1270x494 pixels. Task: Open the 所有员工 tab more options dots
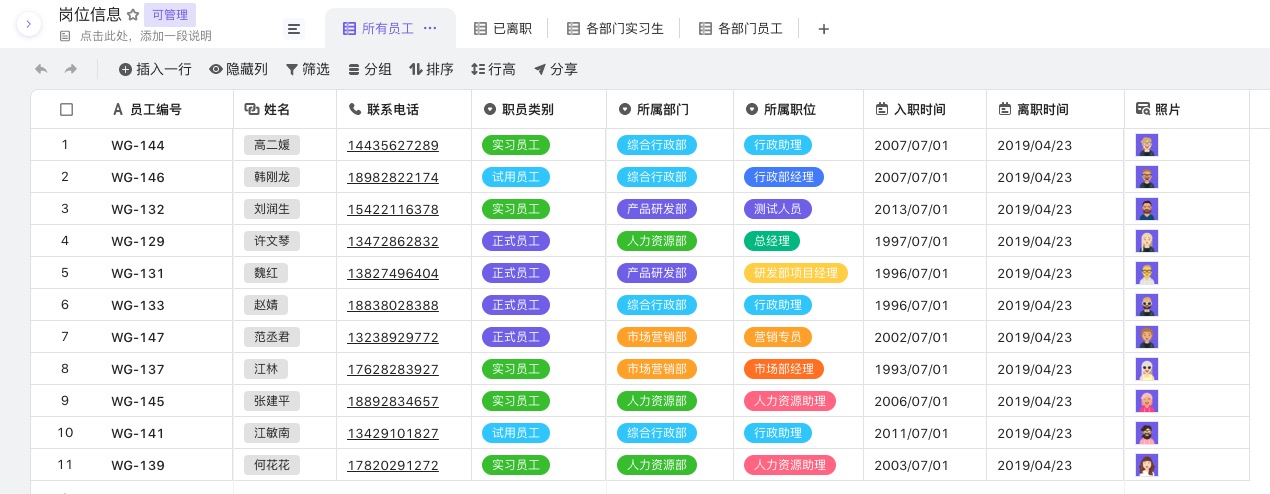point(430,29)
